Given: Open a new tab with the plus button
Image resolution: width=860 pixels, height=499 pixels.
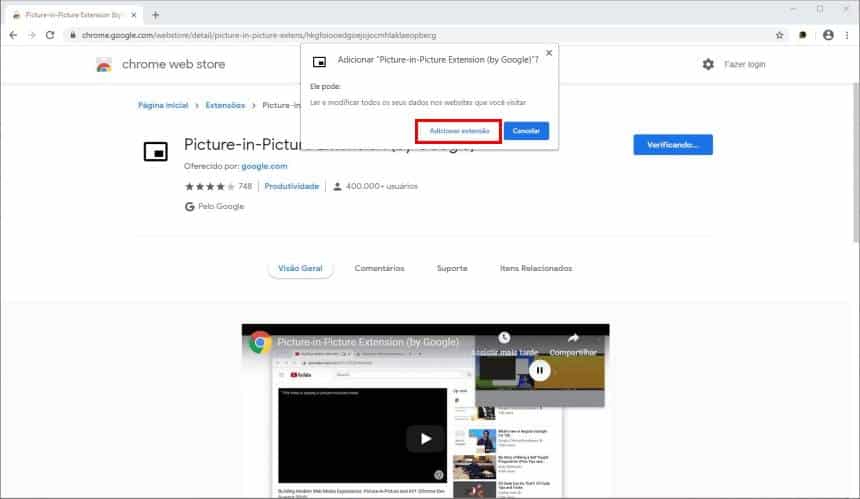Looking at the screenshot, I should coord(155,15).
